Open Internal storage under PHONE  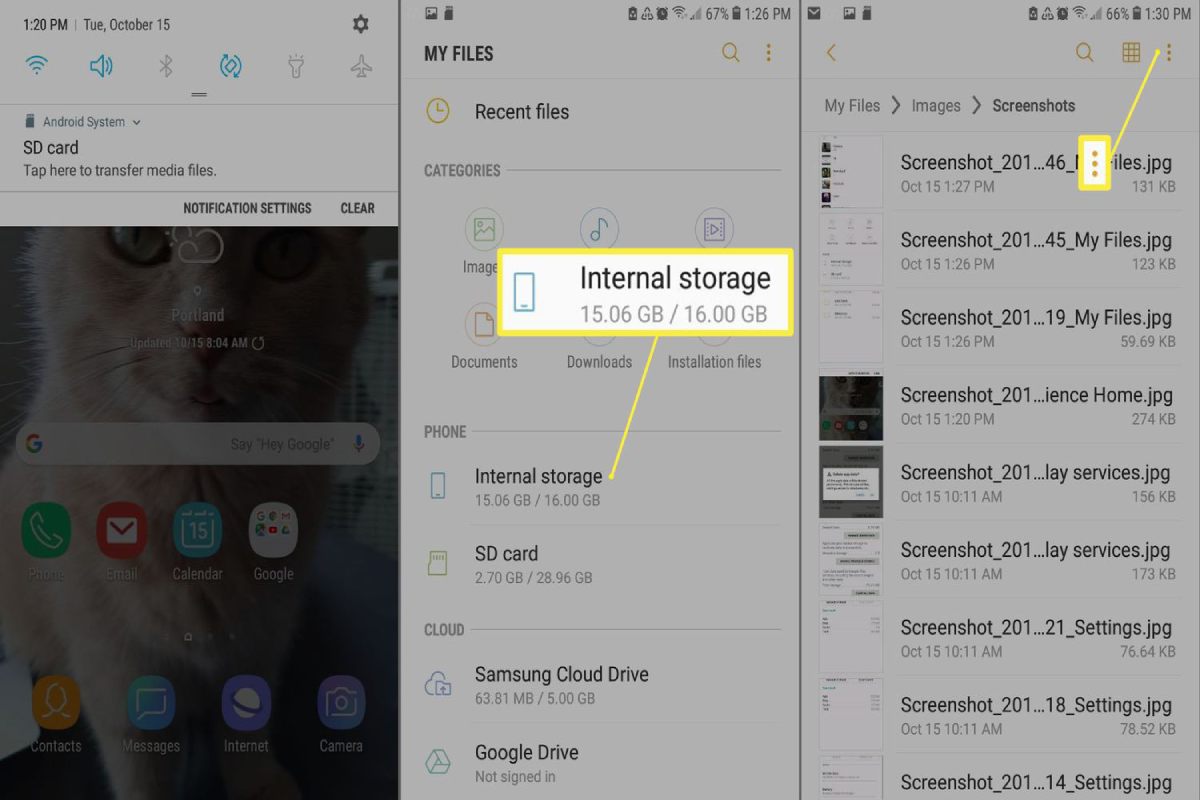(x=600, y=486)
